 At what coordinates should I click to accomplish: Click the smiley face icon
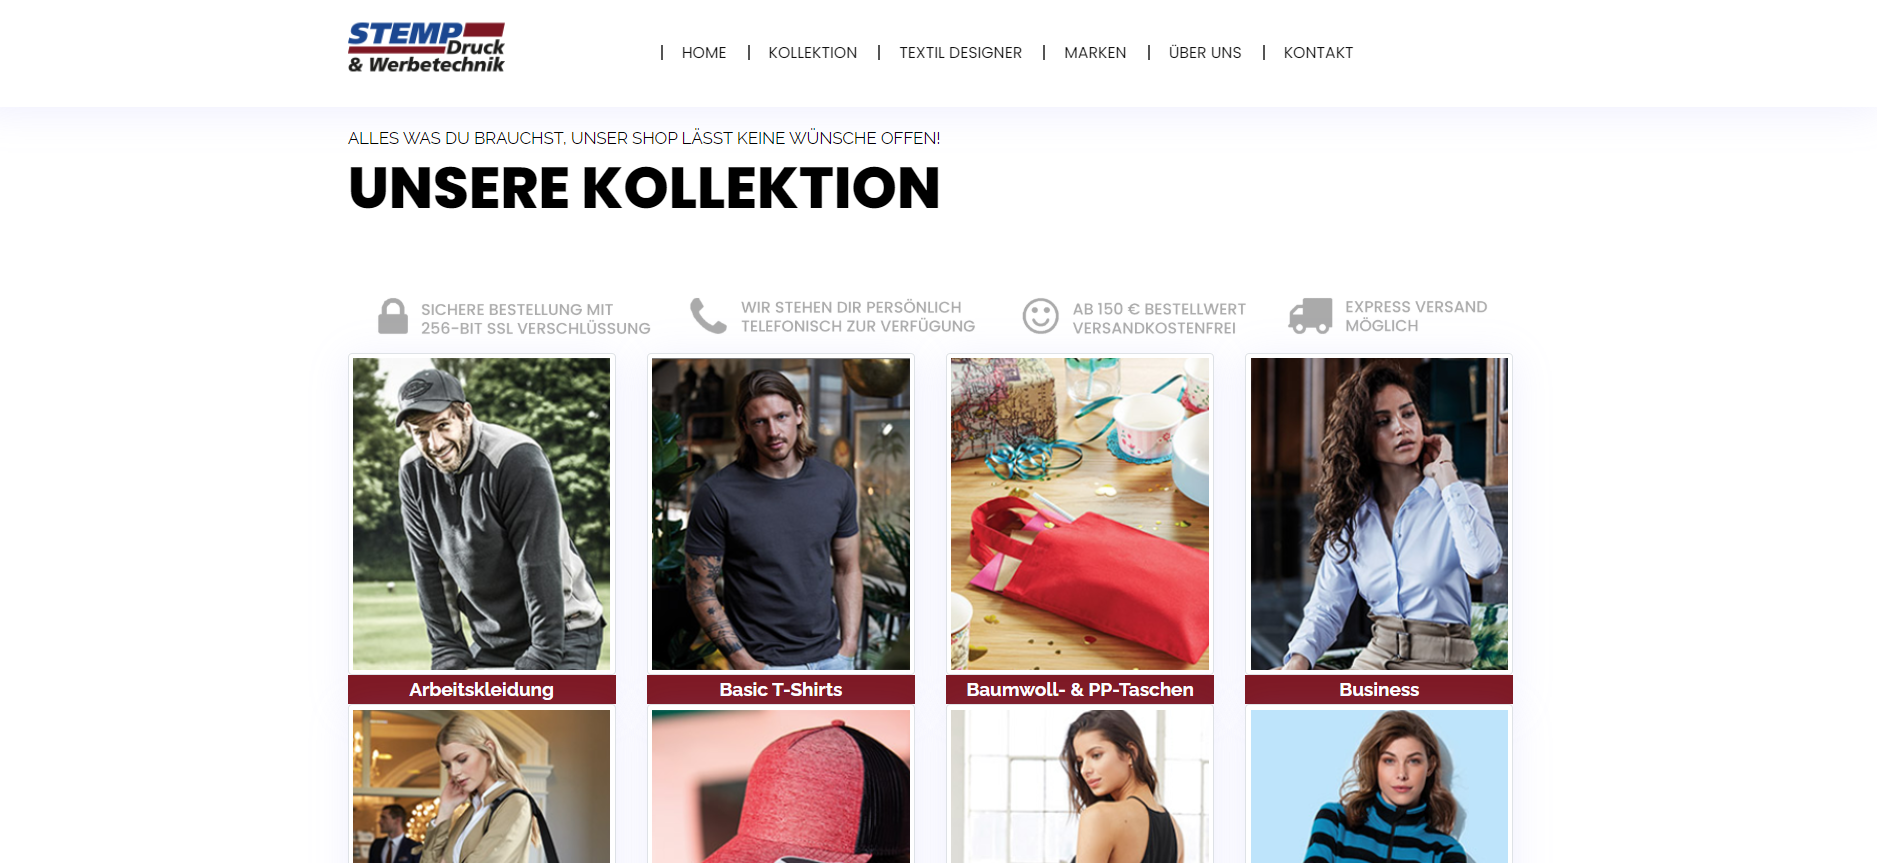(x=1040, y=316)
